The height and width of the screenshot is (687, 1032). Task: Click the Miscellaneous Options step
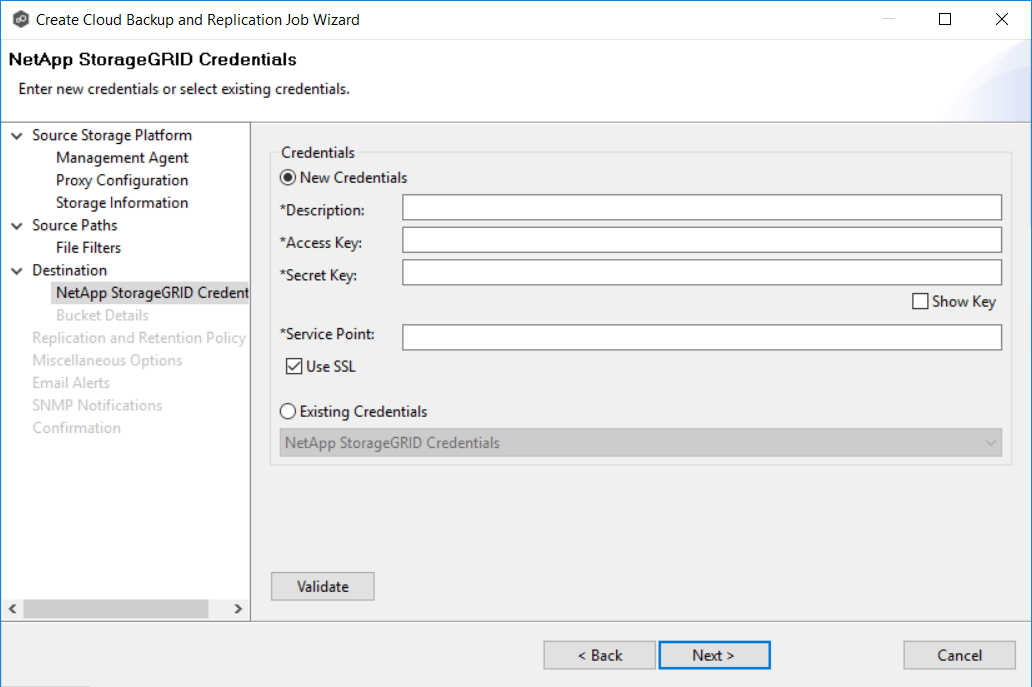pyautogui.click(x=107, y=361)
